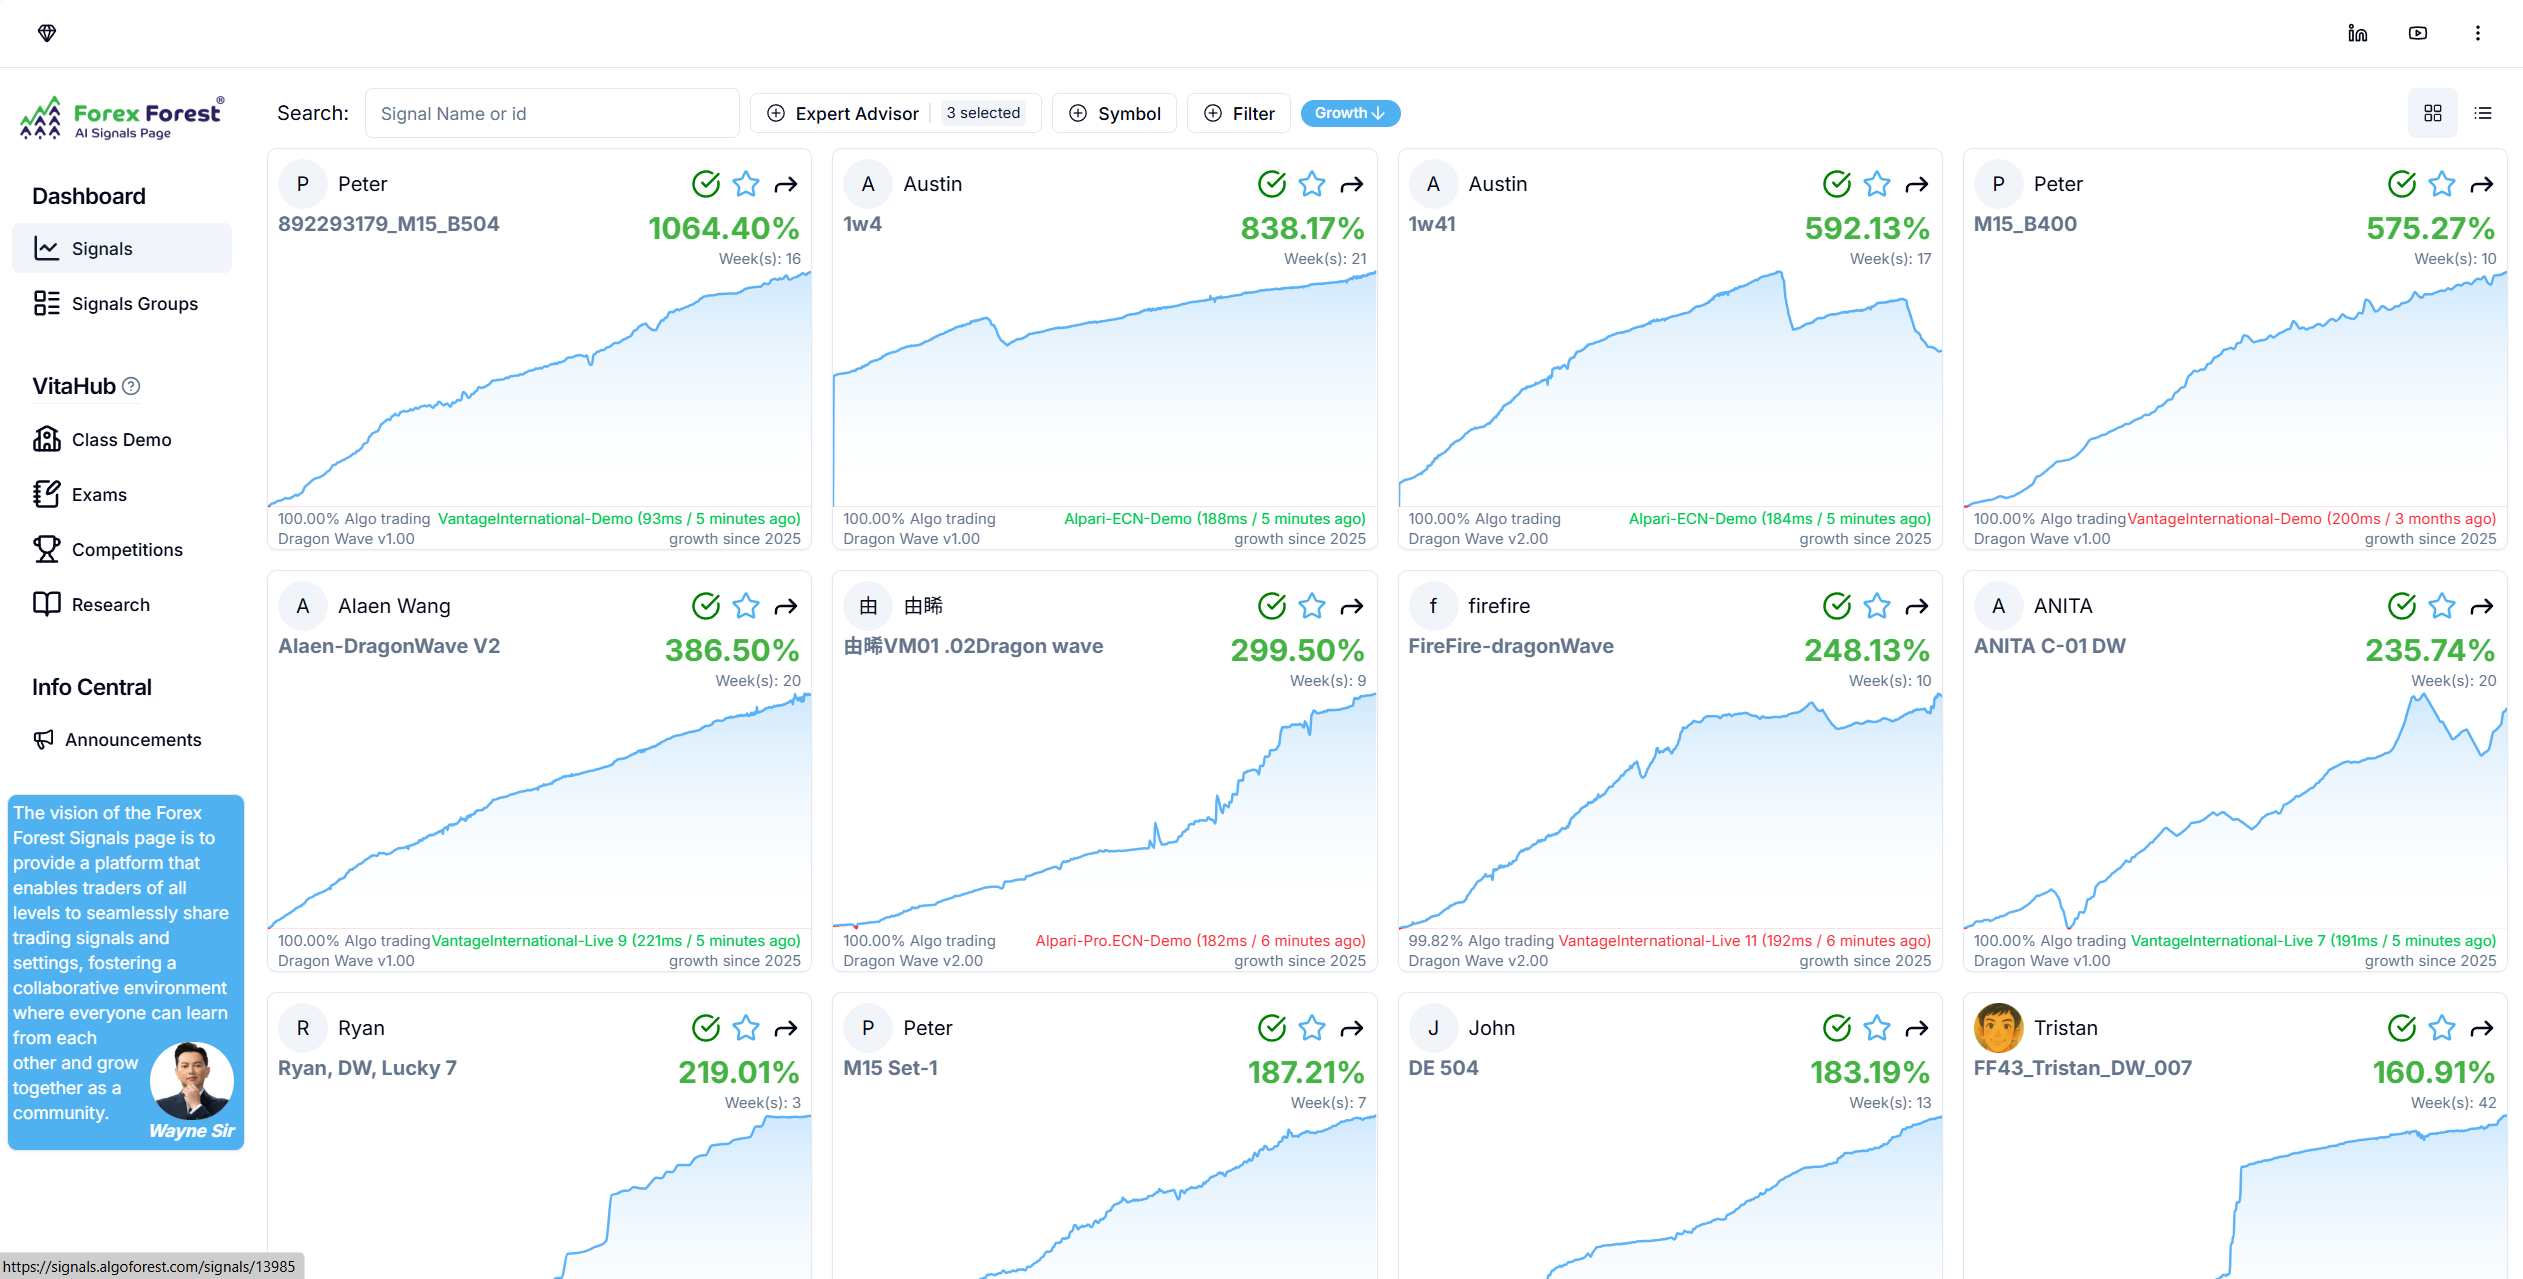Star the FireFire-dragonWave signal
The height and width of the screenshot is (1279, 2523).
[x=1877, y=606]
